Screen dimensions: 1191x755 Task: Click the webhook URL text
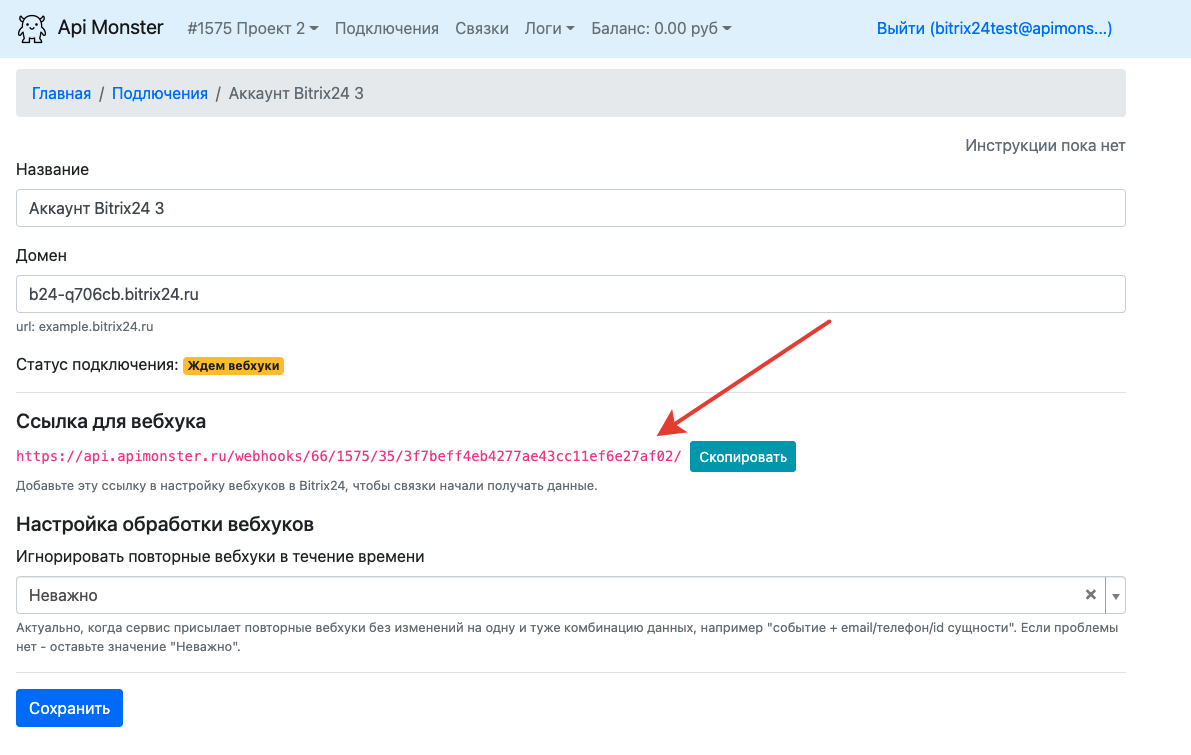point(348,457)
